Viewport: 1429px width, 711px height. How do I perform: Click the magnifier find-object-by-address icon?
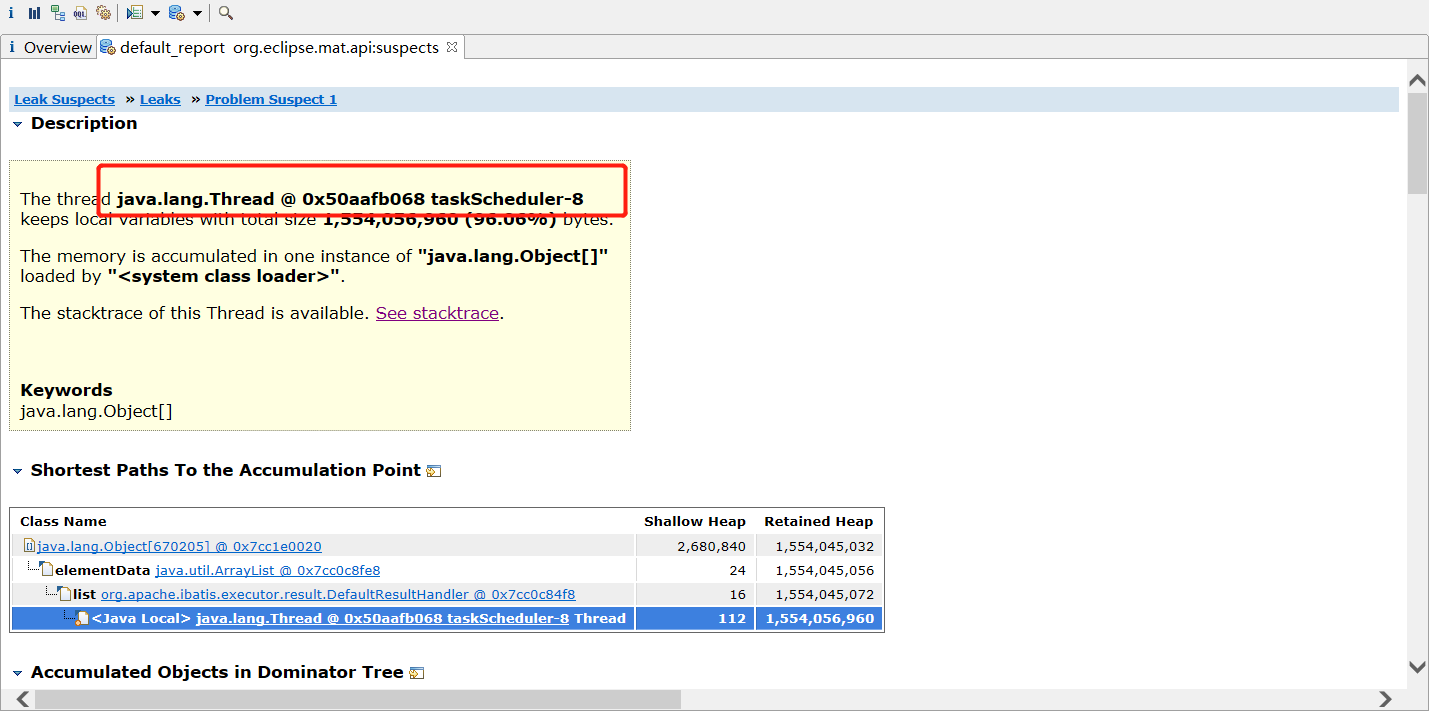226,13
